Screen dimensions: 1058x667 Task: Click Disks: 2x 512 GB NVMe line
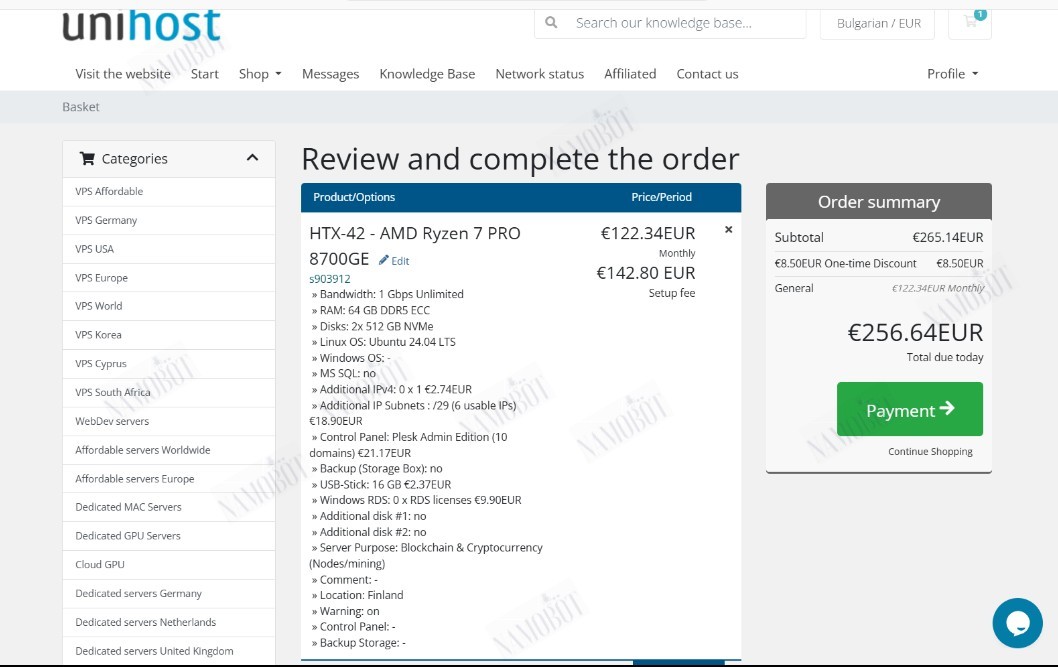[x=372, y=326]
